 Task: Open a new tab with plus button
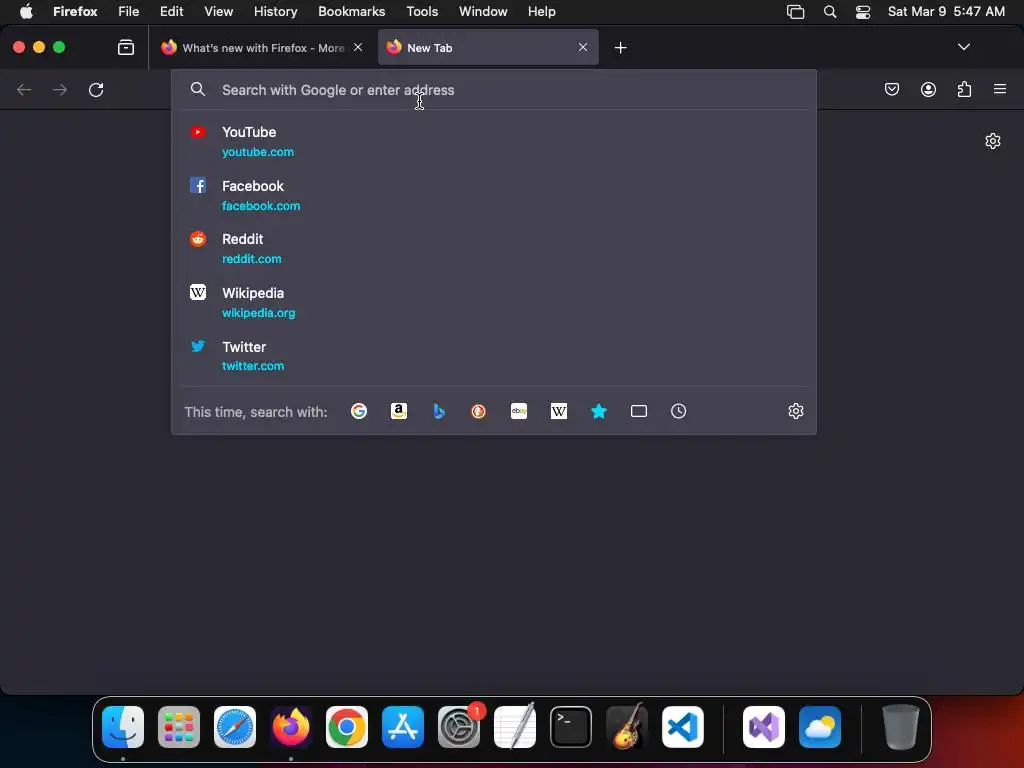click(620, 48)
